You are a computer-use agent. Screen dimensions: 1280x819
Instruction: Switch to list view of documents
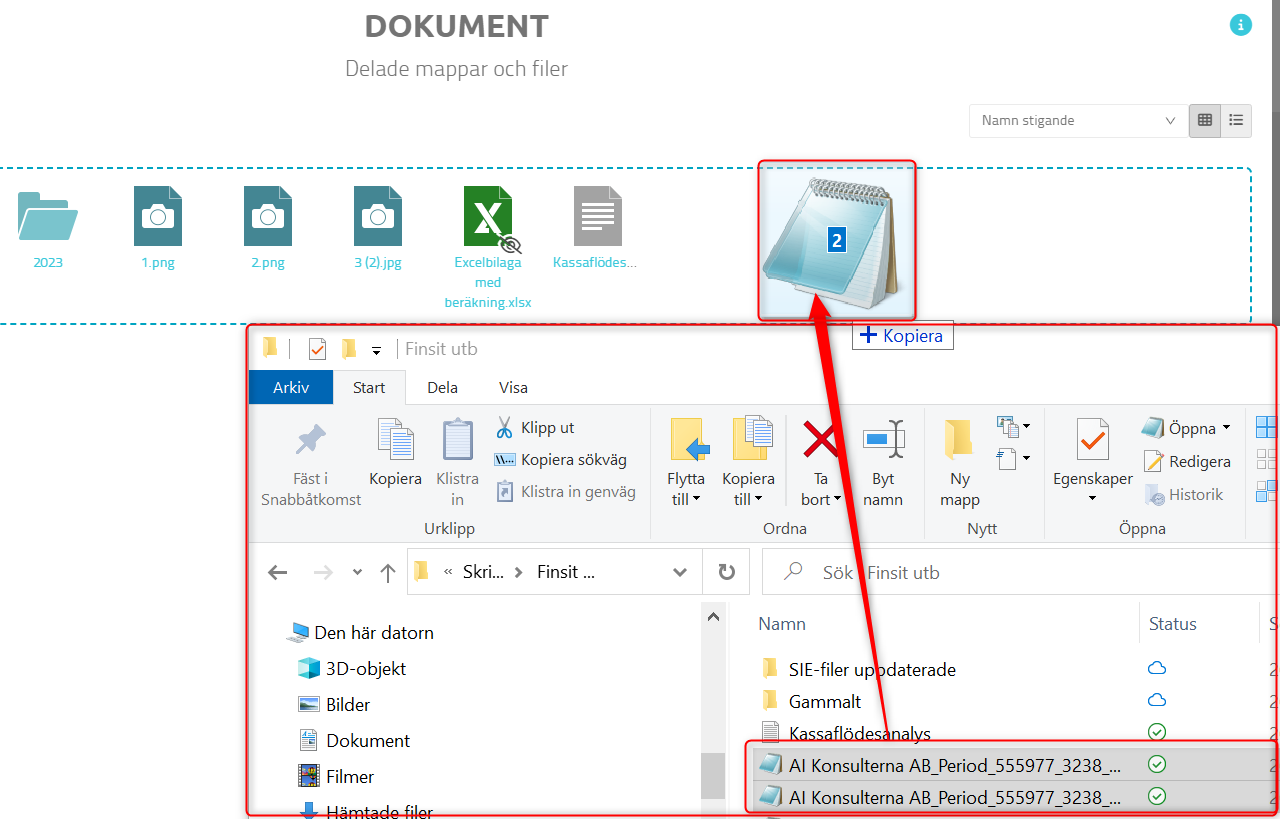click(1237, 120)
